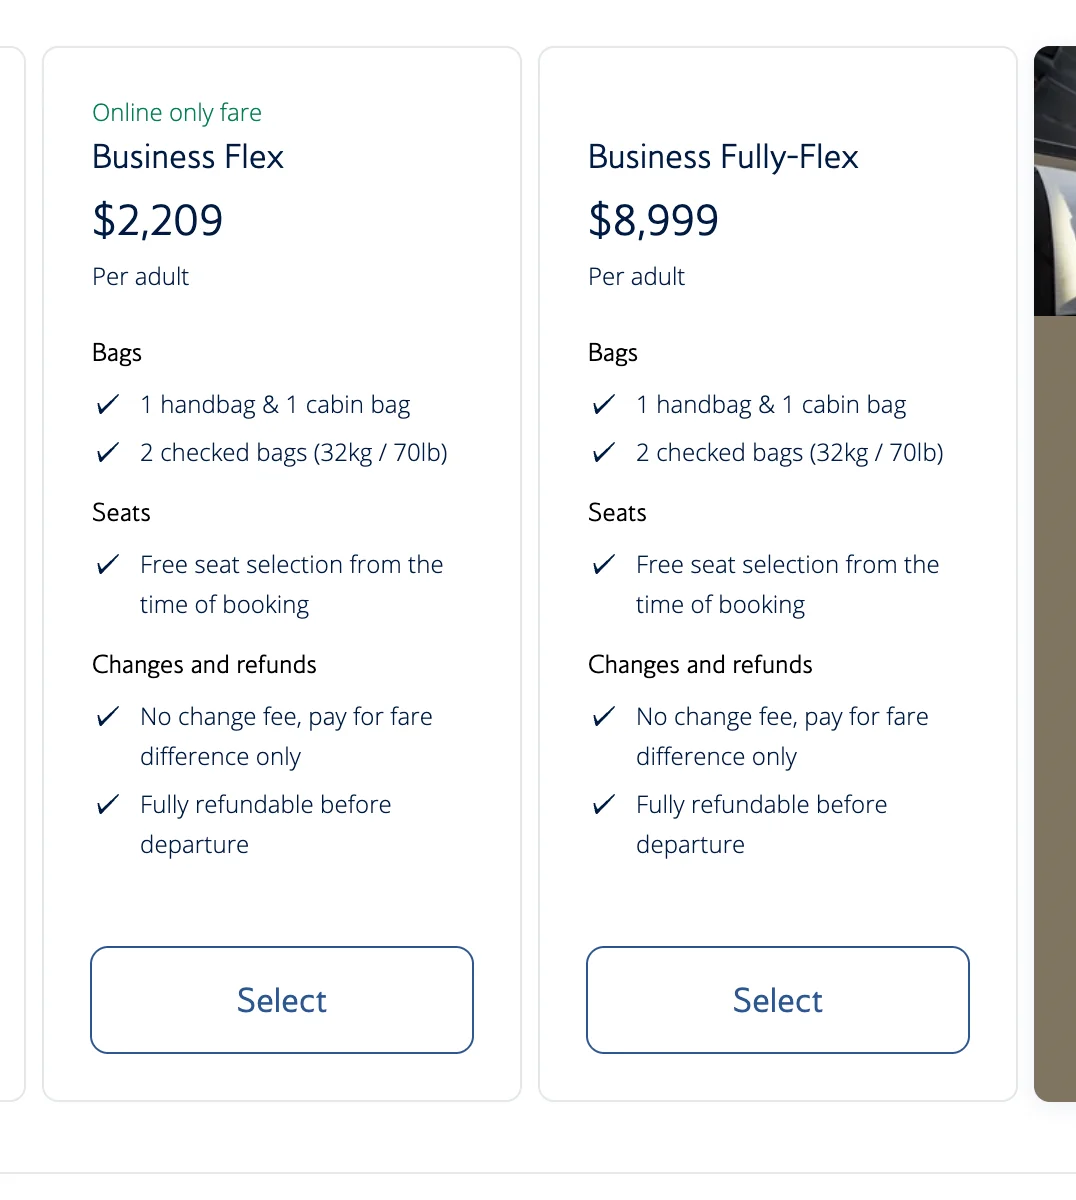This screenshot has width=1076, height=1200.
Task: Click Fully-Flex fully refundable checkmark
Action: [604, 805]
